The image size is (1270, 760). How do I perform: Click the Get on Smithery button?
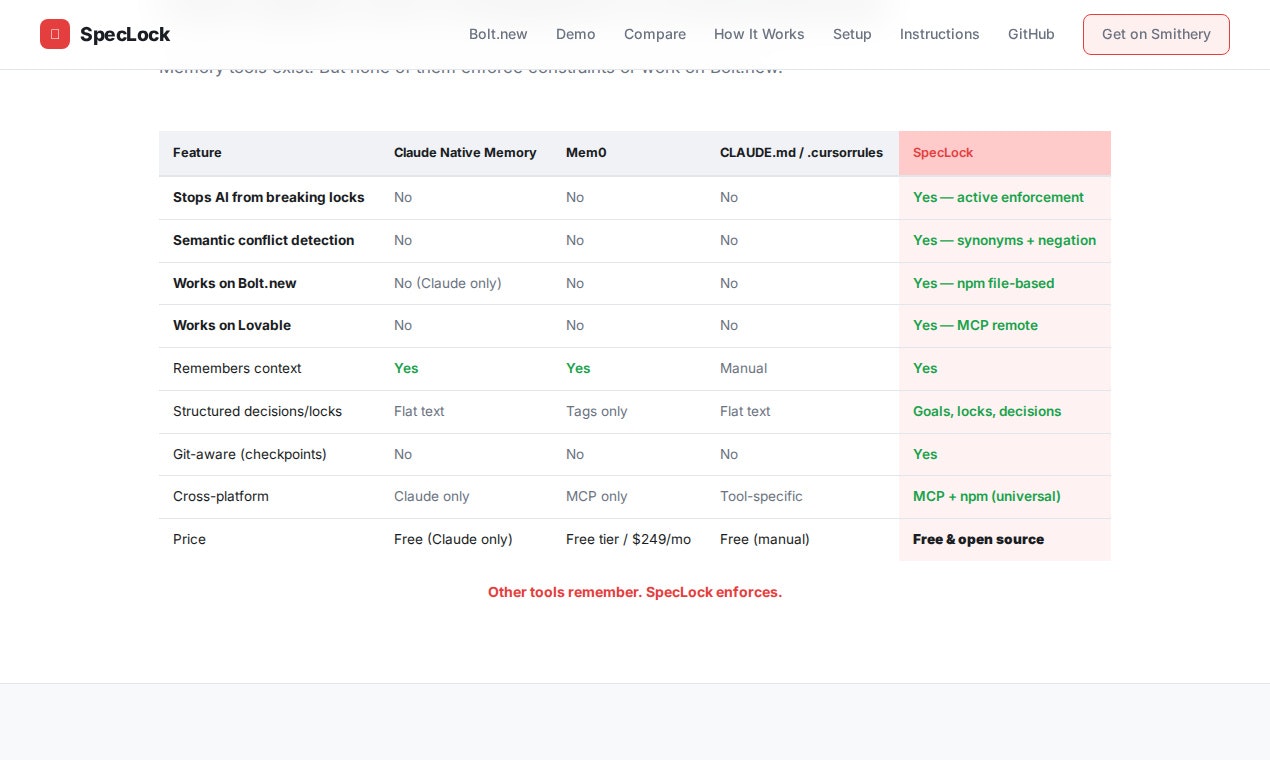point(1156,34)
